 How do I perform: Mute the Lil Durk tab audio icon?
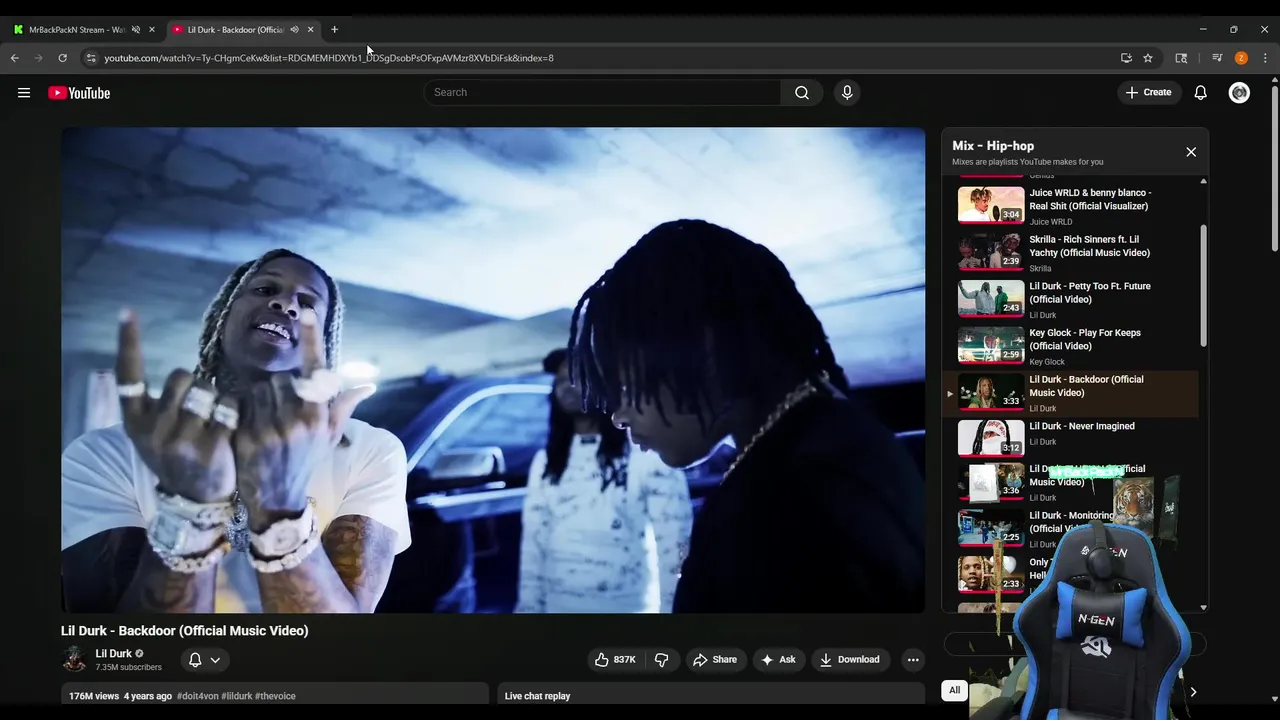pos(294,29)
